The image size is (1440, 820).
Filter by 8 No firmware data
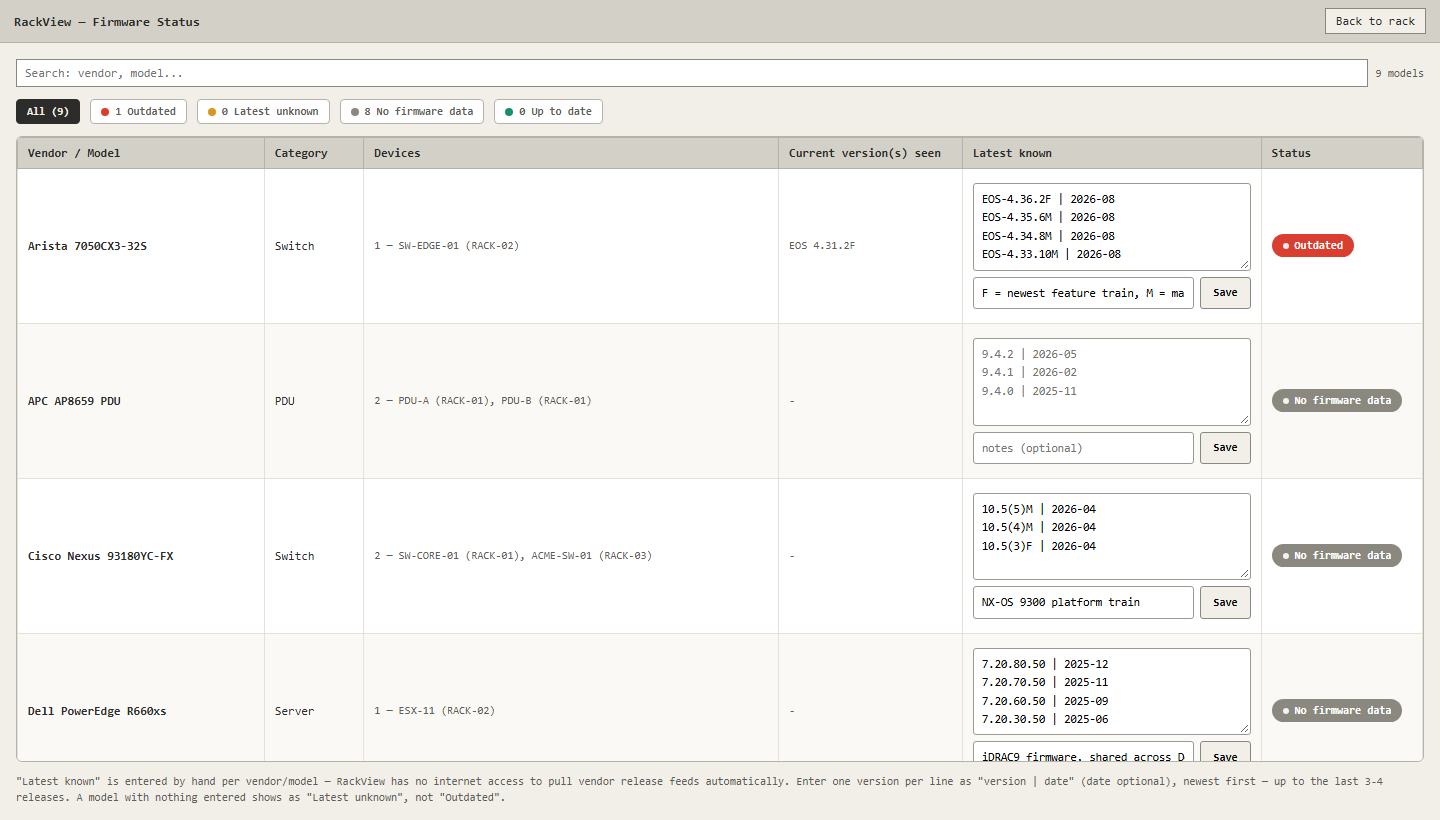click(412, 111)
